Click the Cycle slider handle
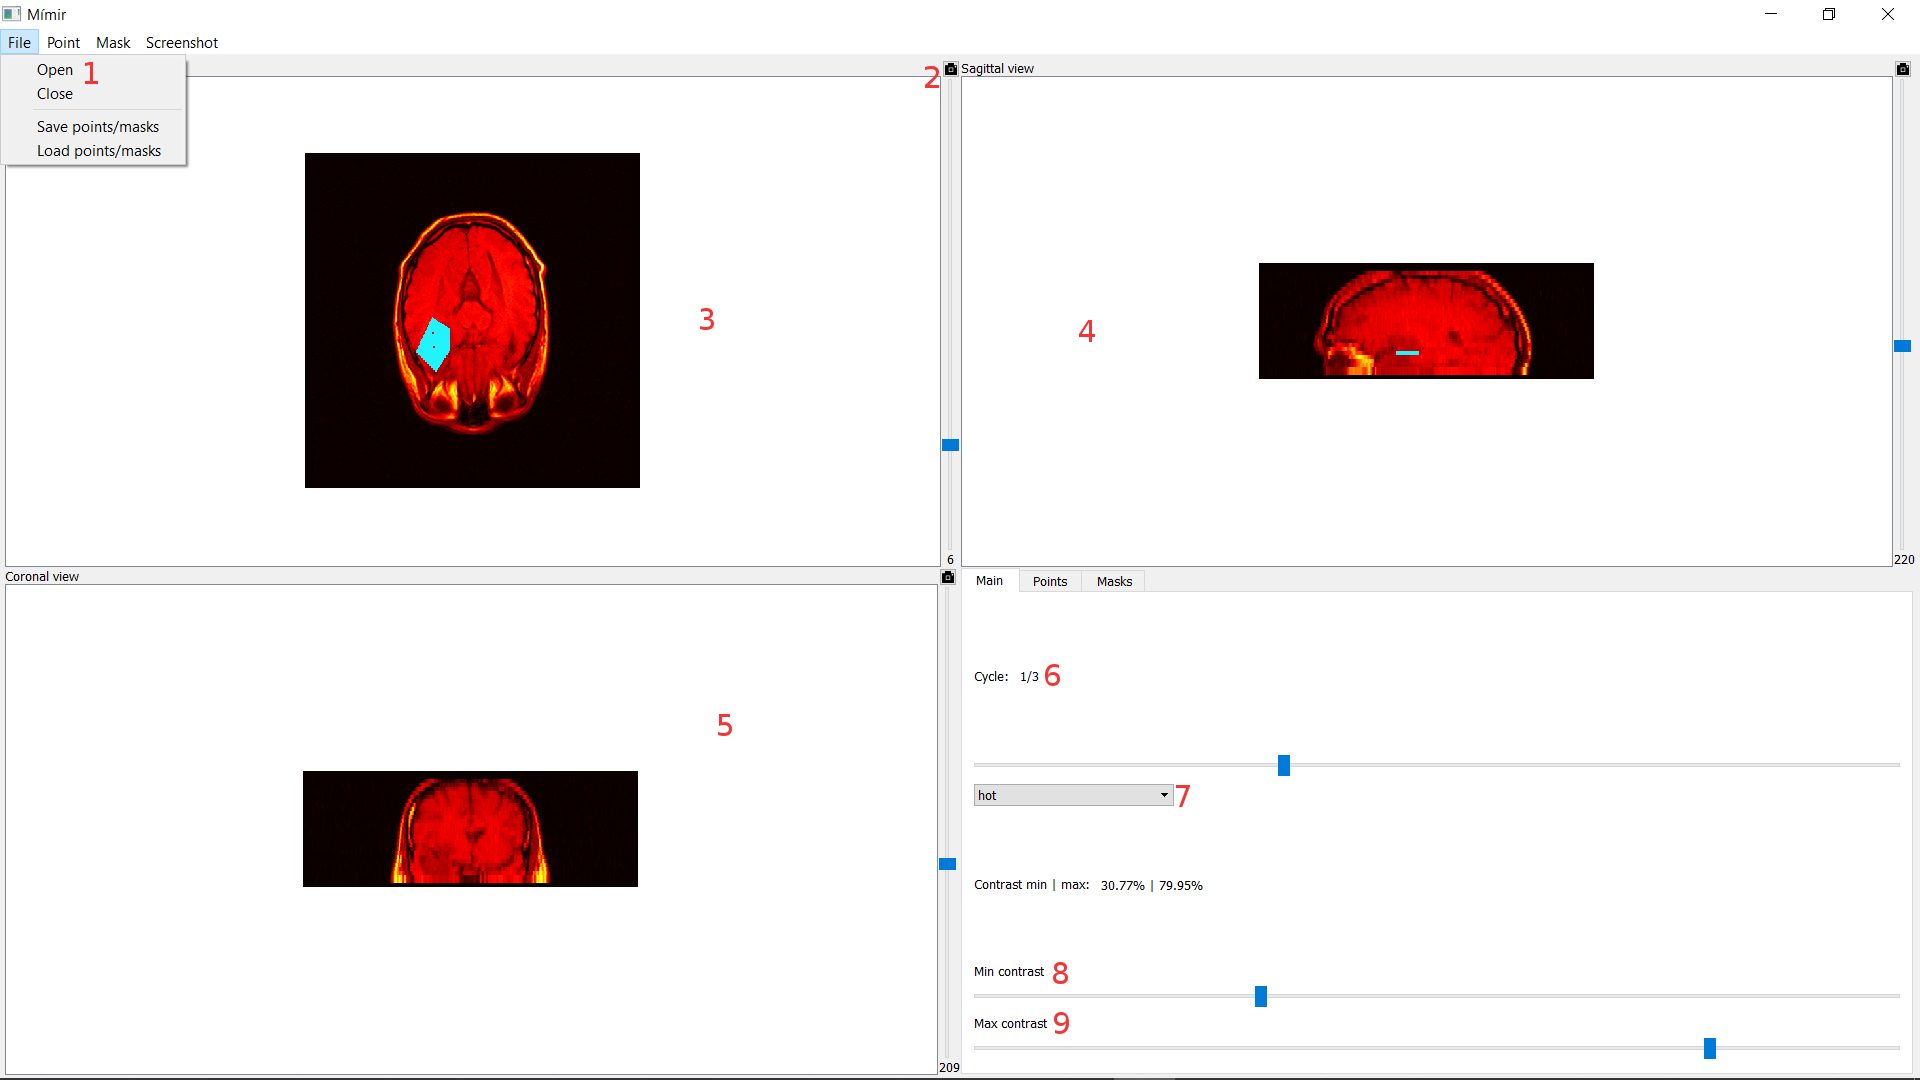Image resolution: width=1920 pixels, height=1080 pixels. [x=1284, y=765]
